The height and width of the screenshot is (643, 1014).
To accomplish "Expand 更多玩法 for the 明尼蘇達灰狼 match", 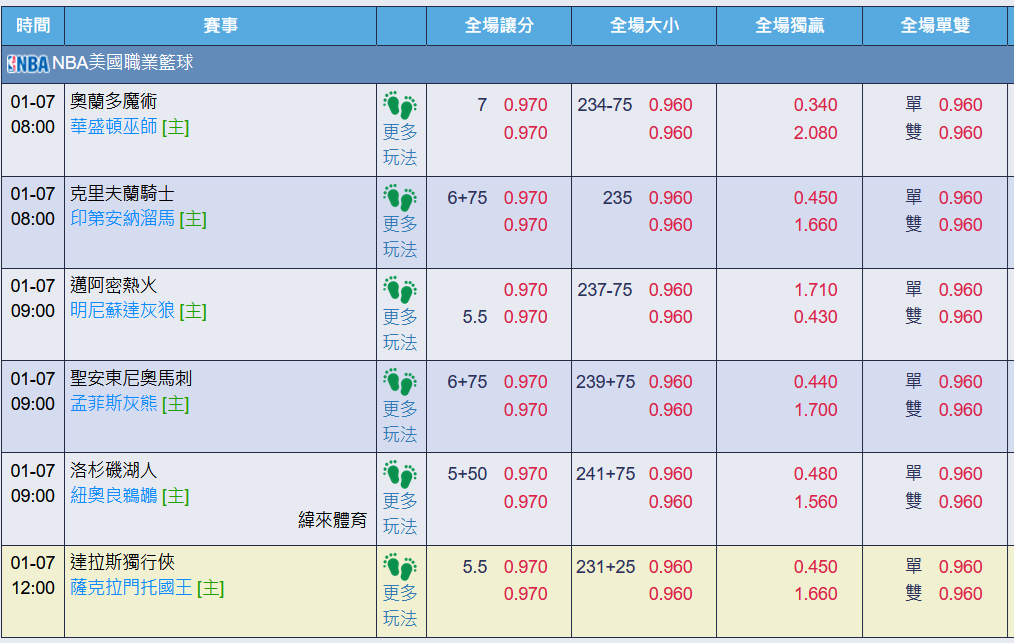I will point(400,329).
